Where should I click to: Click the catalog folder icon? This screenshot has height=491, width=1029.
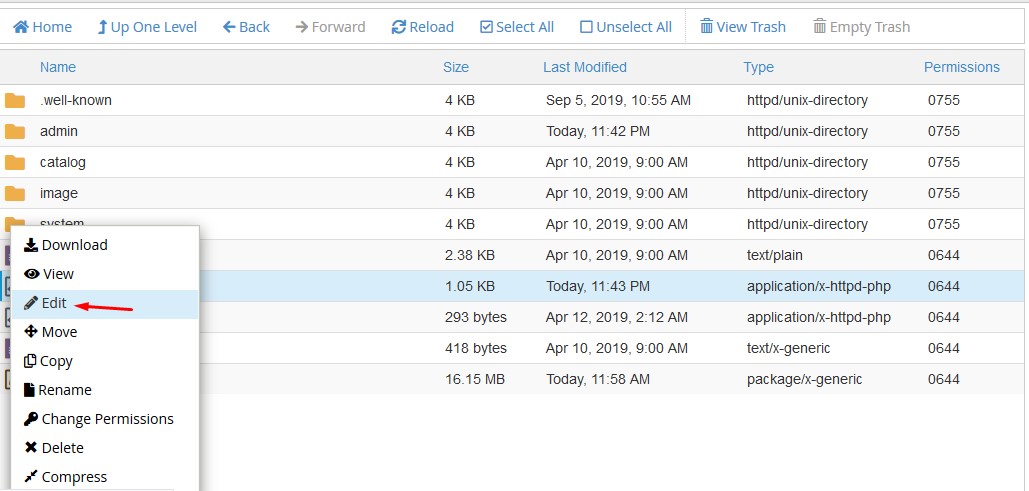[x=14, y=163]
